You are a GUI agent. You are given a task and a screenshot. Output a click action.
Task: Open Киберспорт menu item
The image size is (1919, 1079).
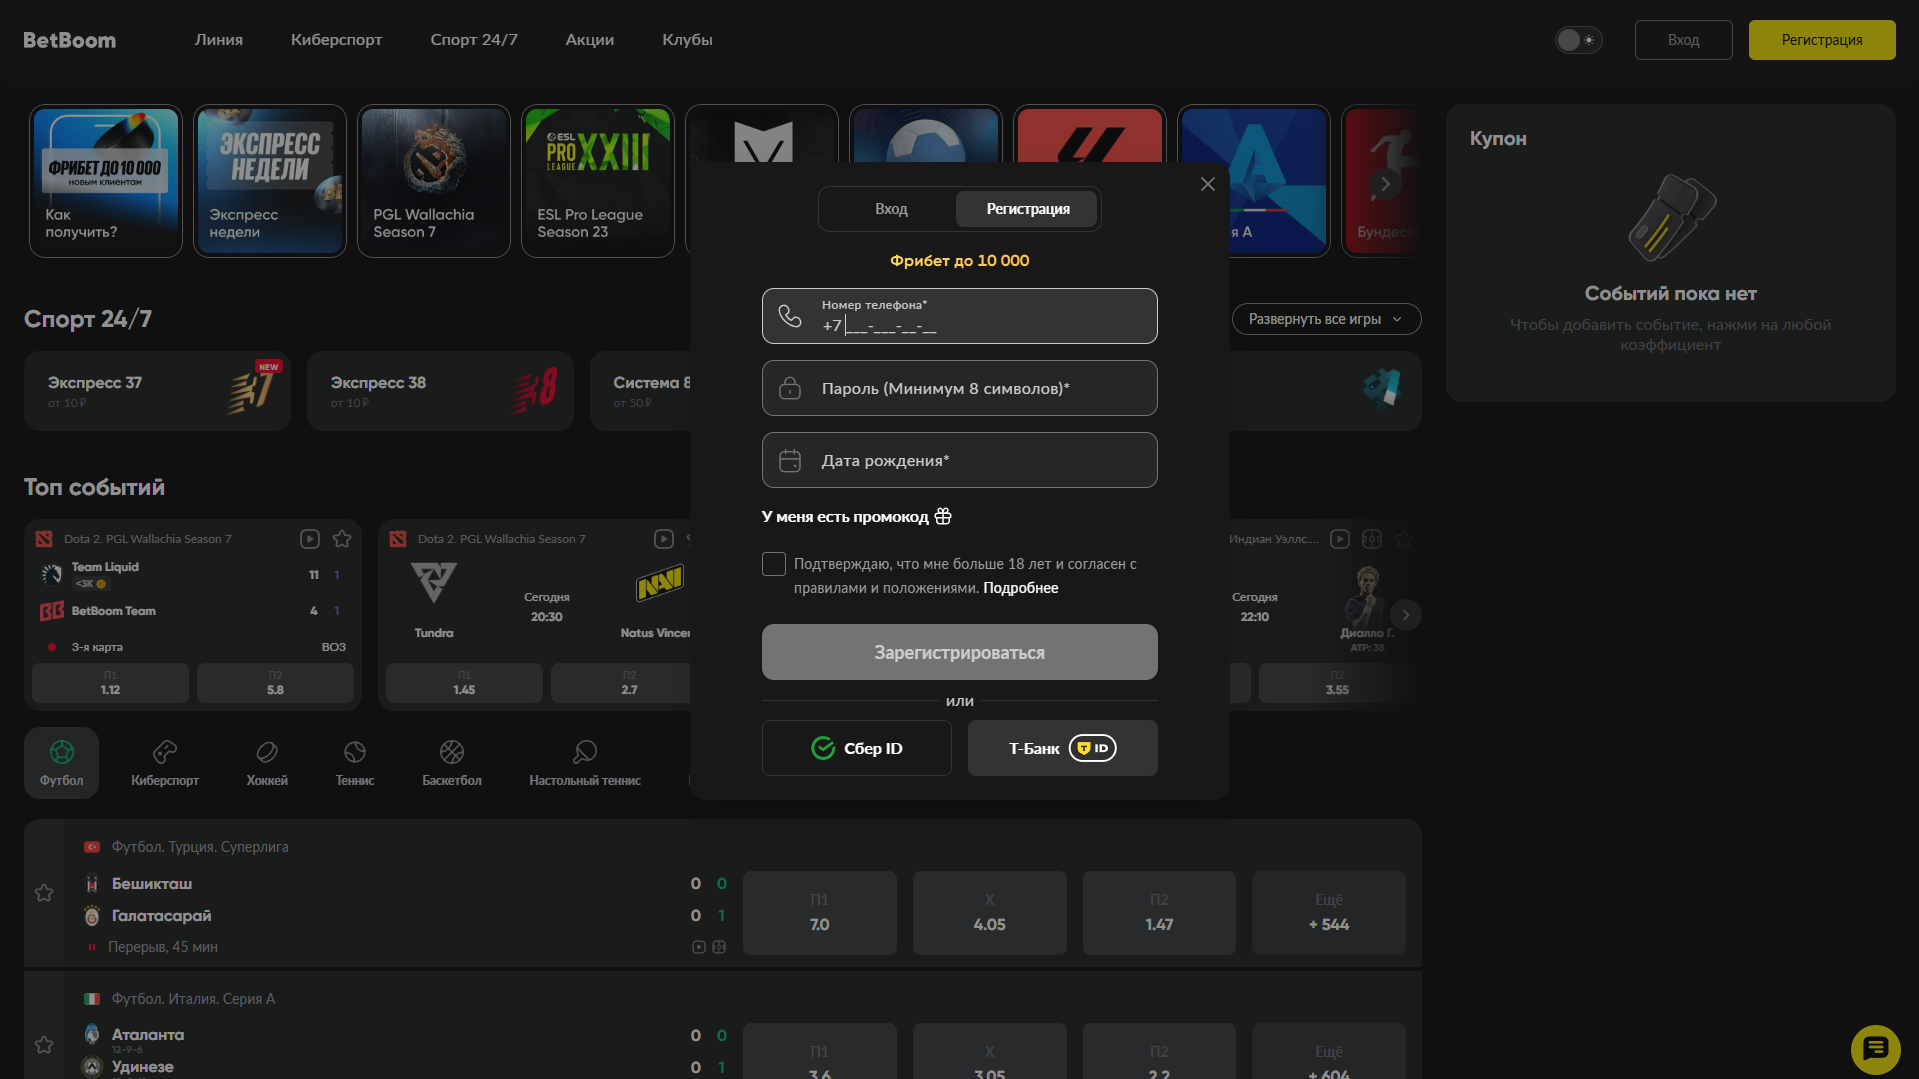tap(337, 40)
